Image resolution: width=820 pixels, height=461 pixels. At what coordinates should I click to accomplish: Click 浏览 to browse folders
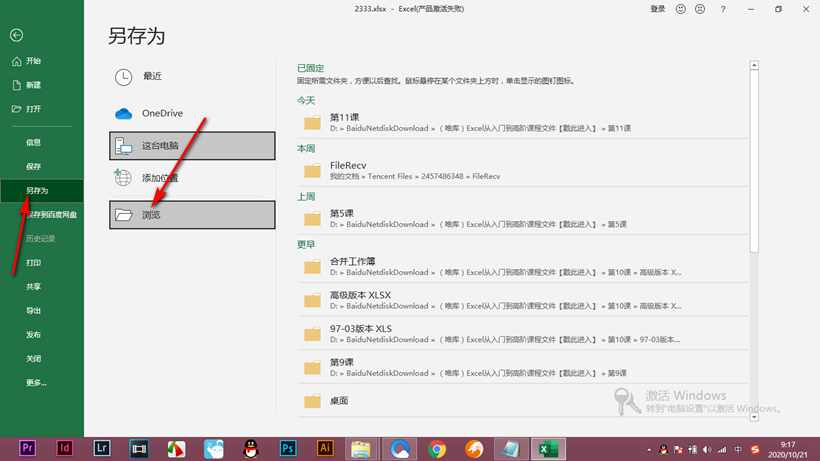coord(192,215)
